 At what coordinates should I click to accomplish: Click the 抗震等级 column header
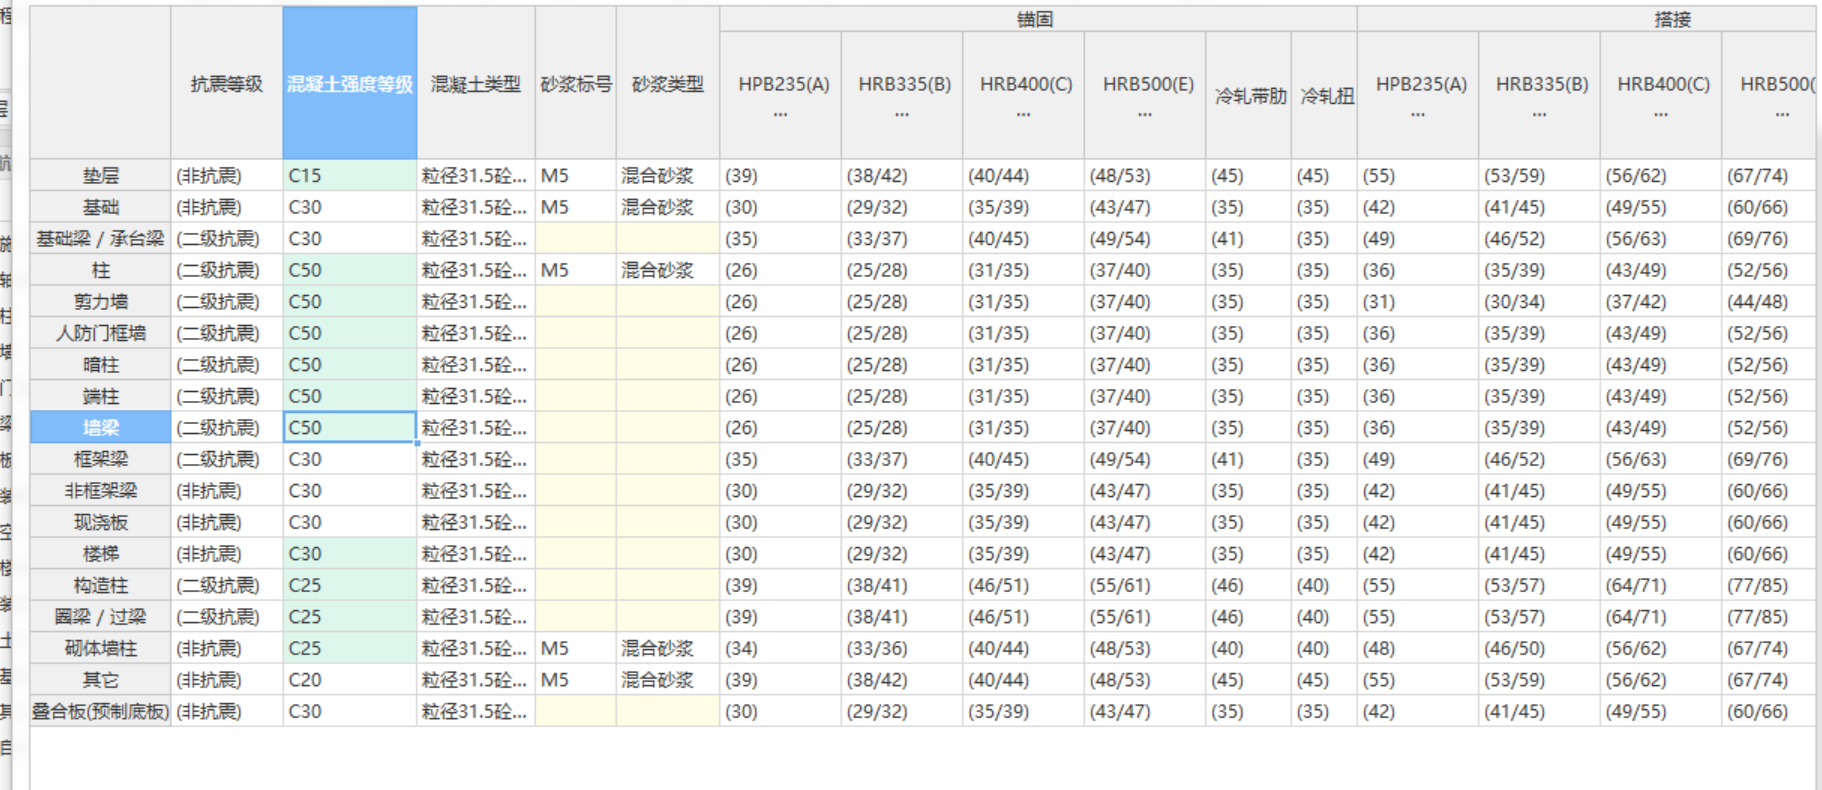pos(227,83)
